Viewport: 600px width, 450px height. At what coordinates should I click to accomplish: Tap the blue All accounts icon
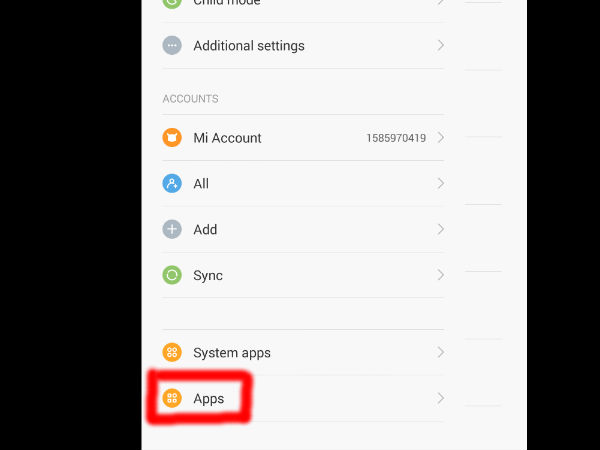[x=172, y=183]
